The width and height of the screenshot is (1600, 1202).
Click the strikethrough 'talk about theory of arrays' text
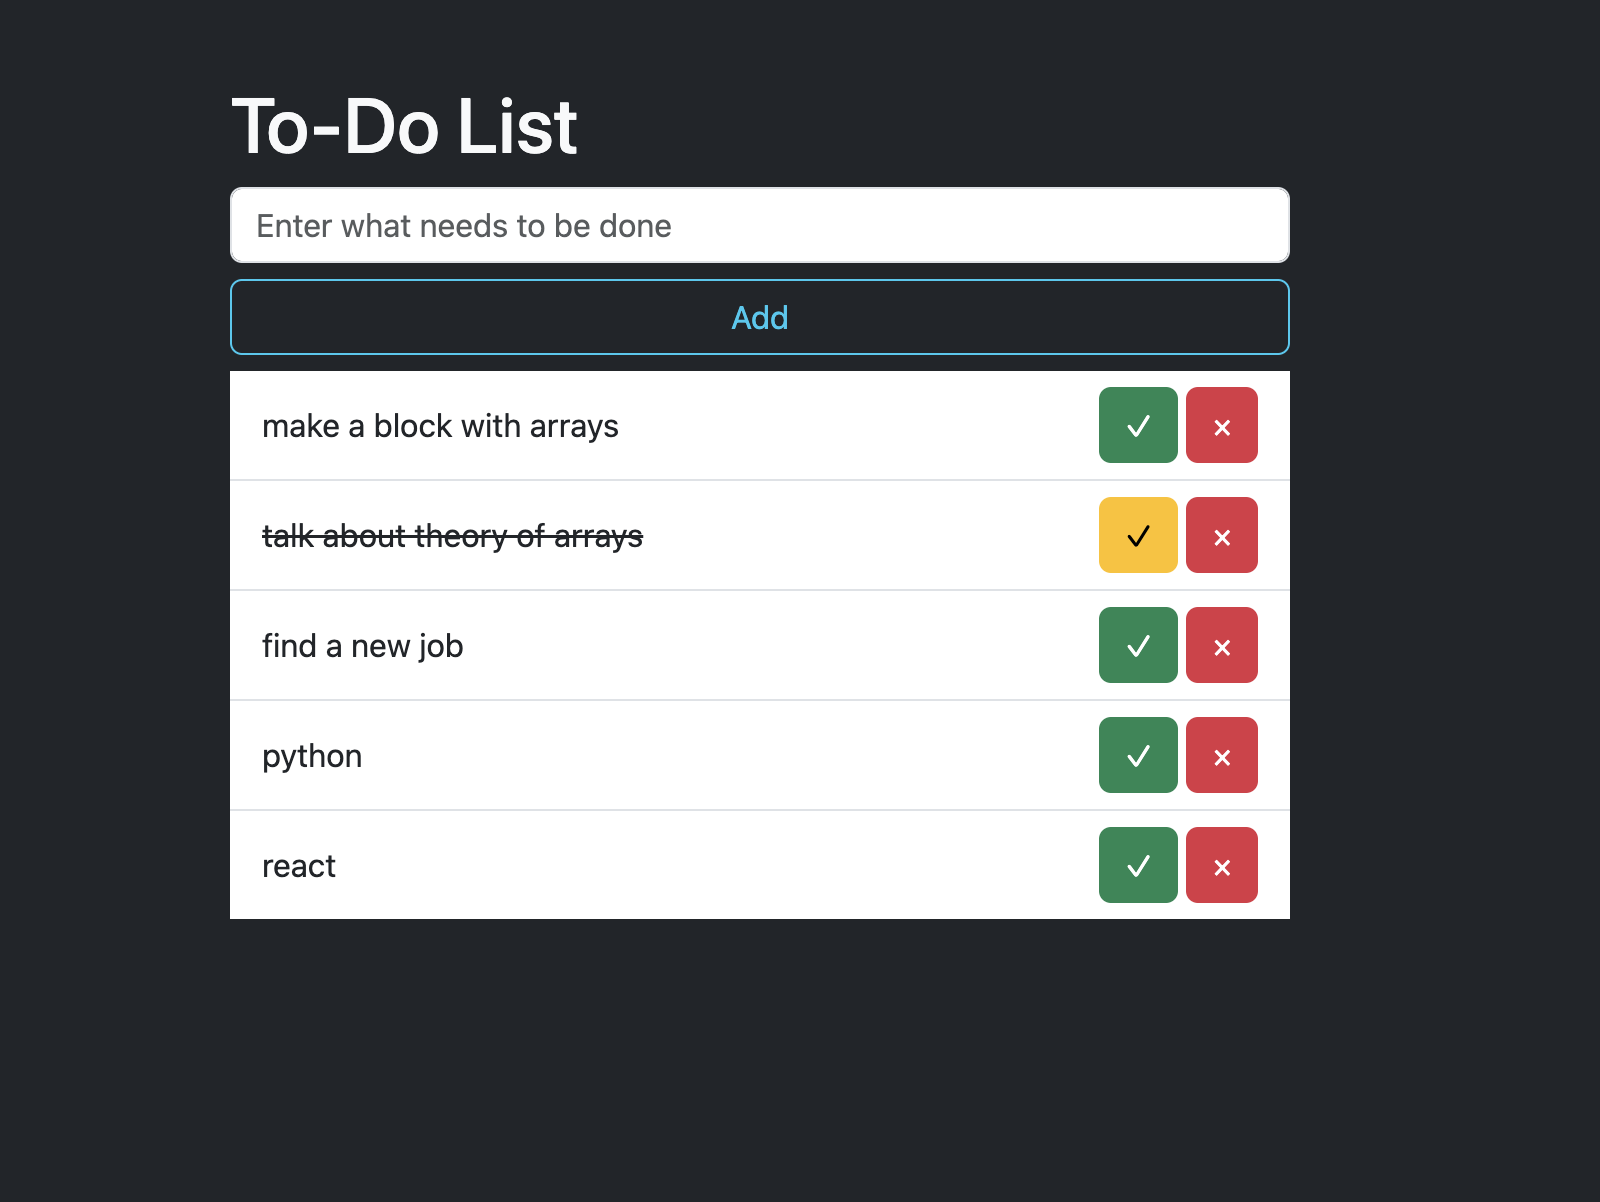point(452,536)
